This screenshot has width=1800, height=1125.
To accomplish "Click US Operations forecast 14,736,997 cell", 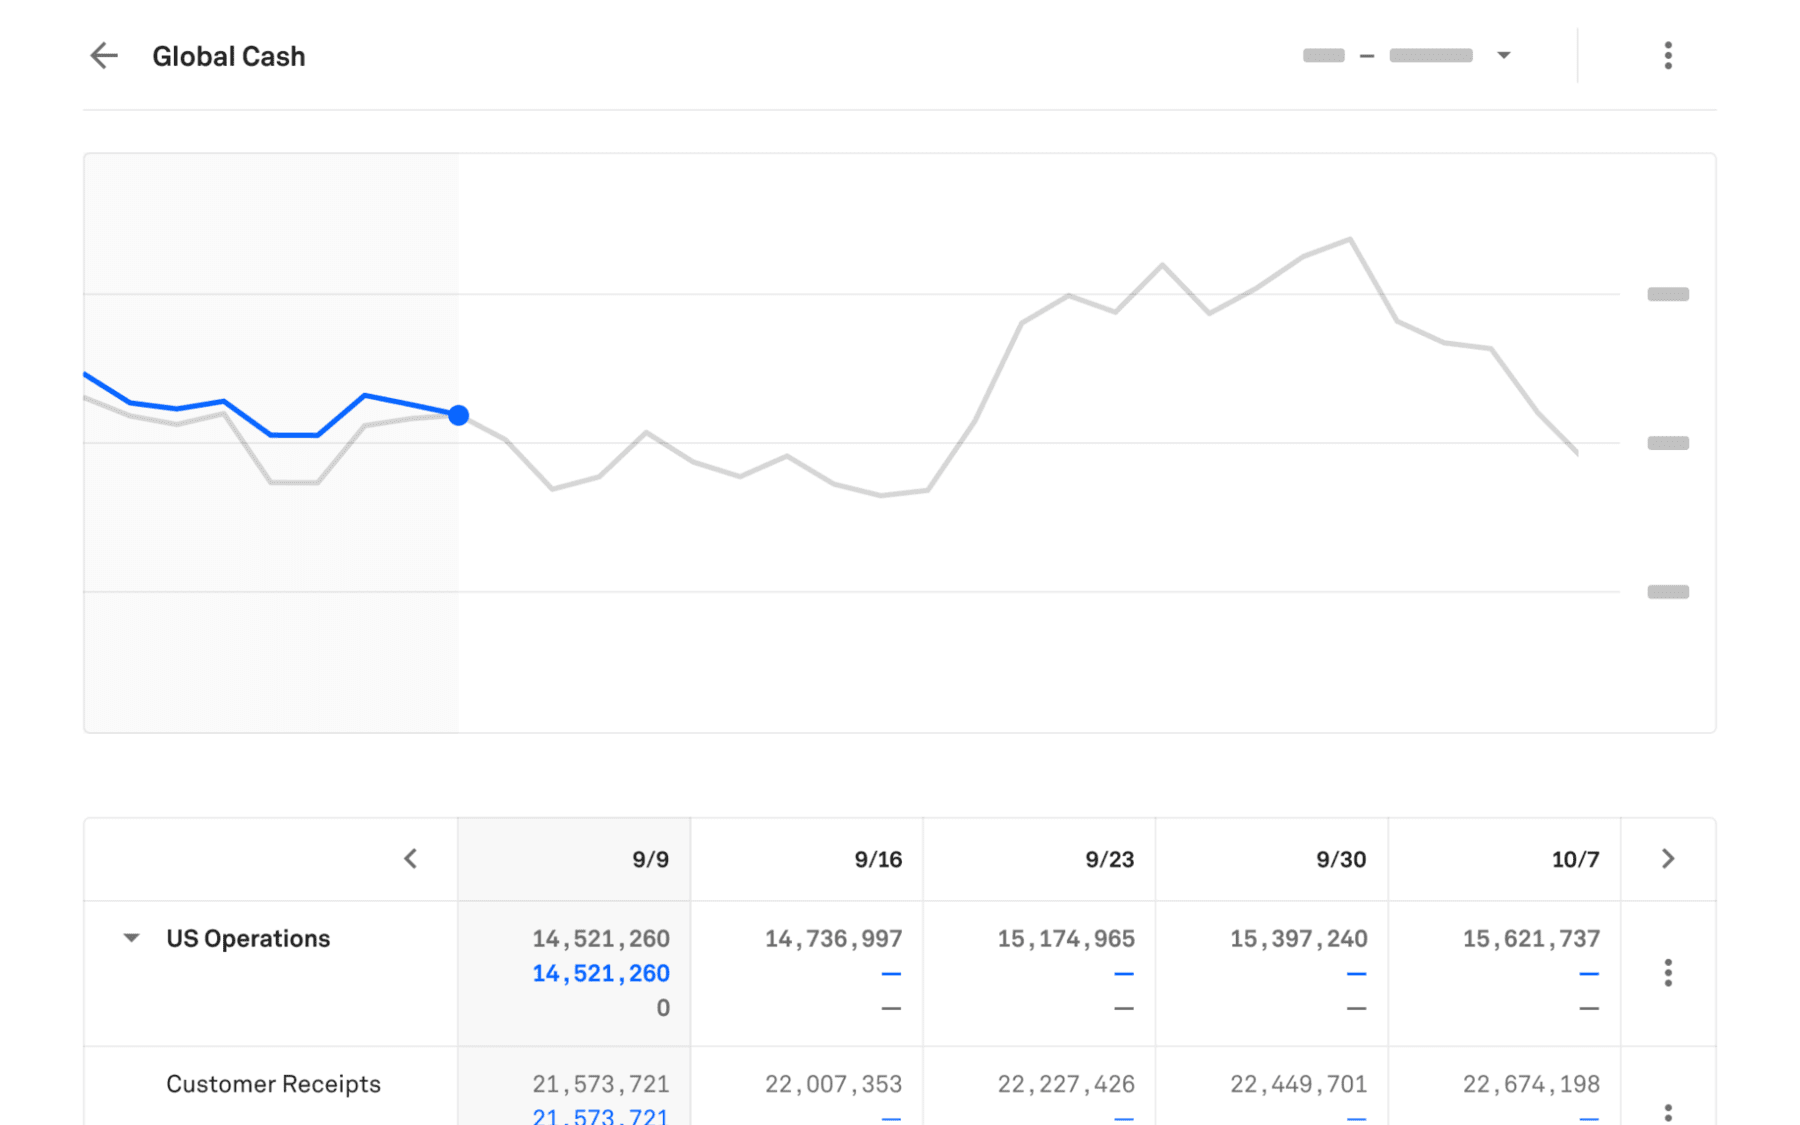I will point(833,939).
